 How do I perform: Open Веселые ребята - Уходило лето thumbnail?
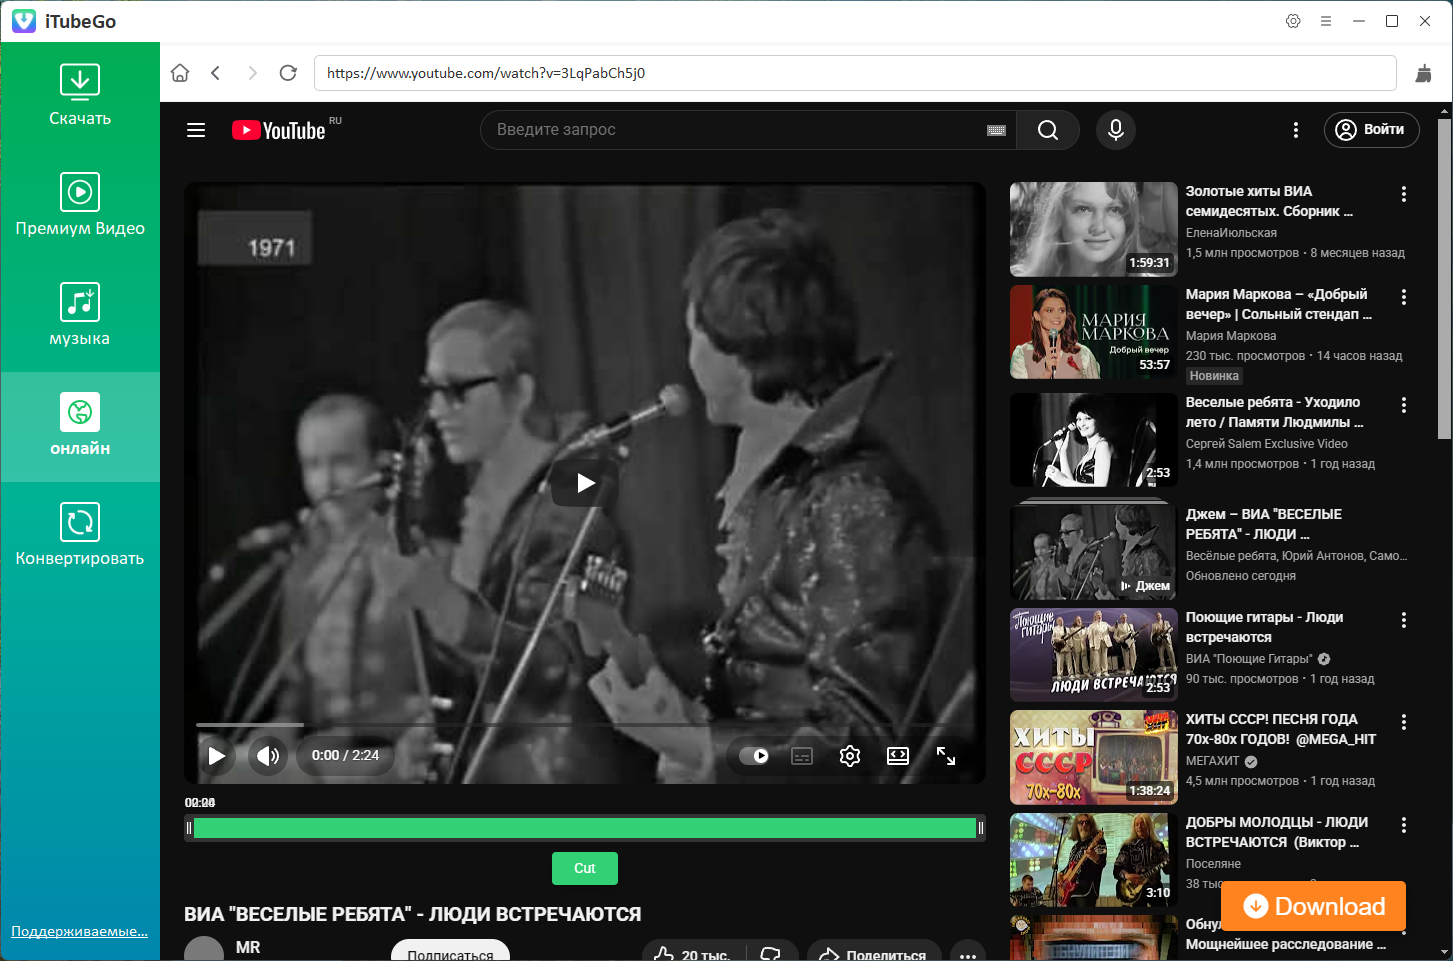click(1094, 440)
